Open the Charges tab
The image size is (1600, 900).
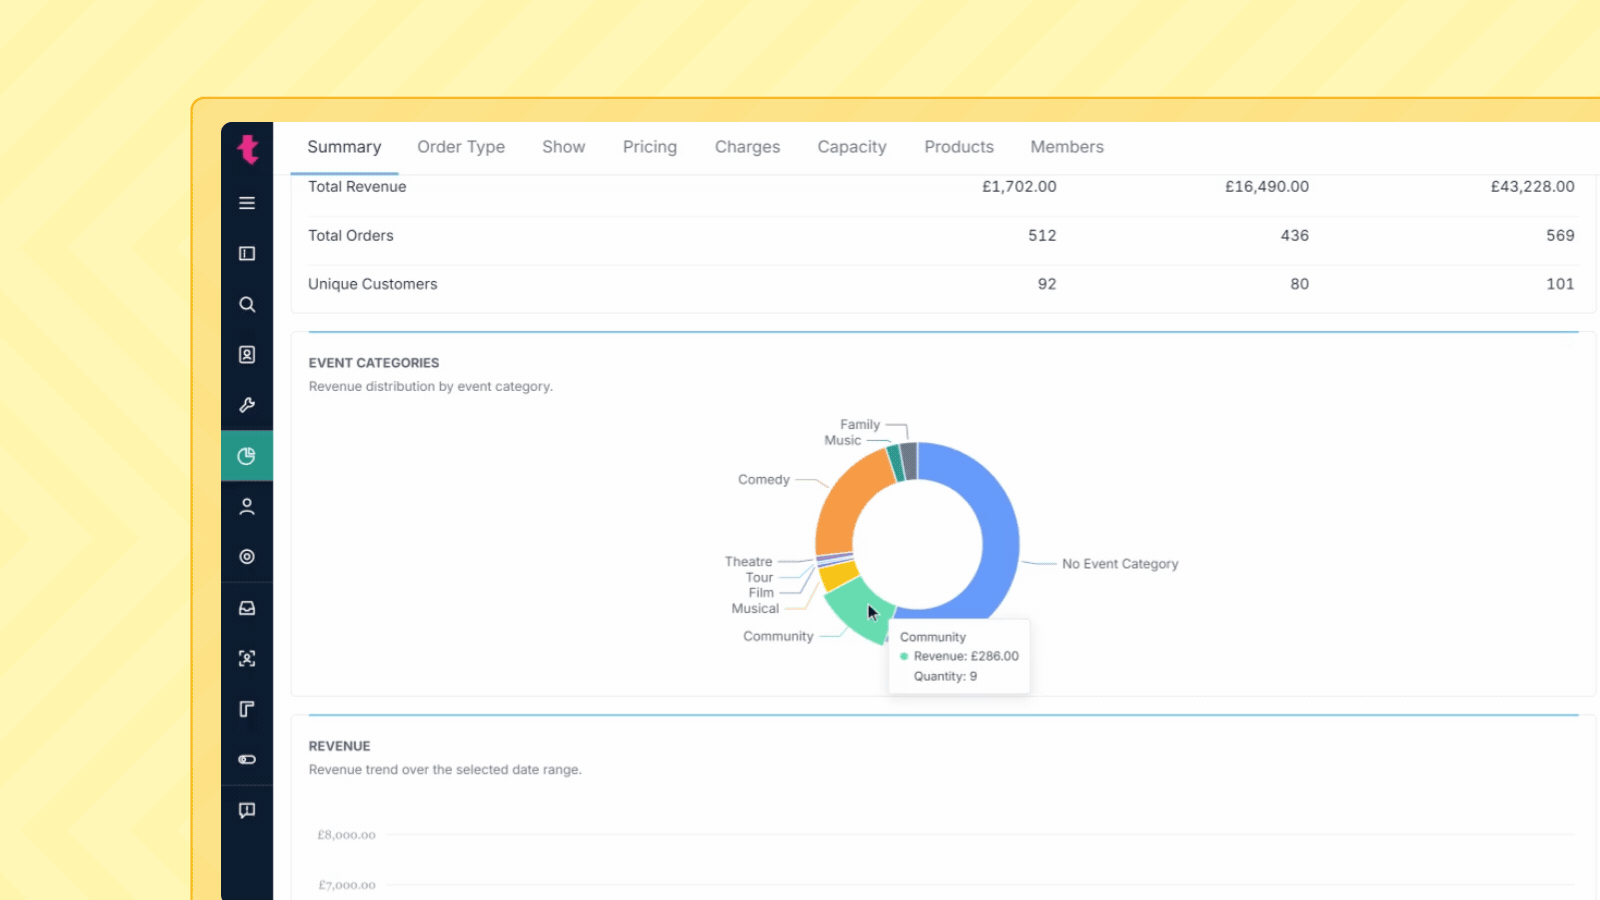[747, 147]
